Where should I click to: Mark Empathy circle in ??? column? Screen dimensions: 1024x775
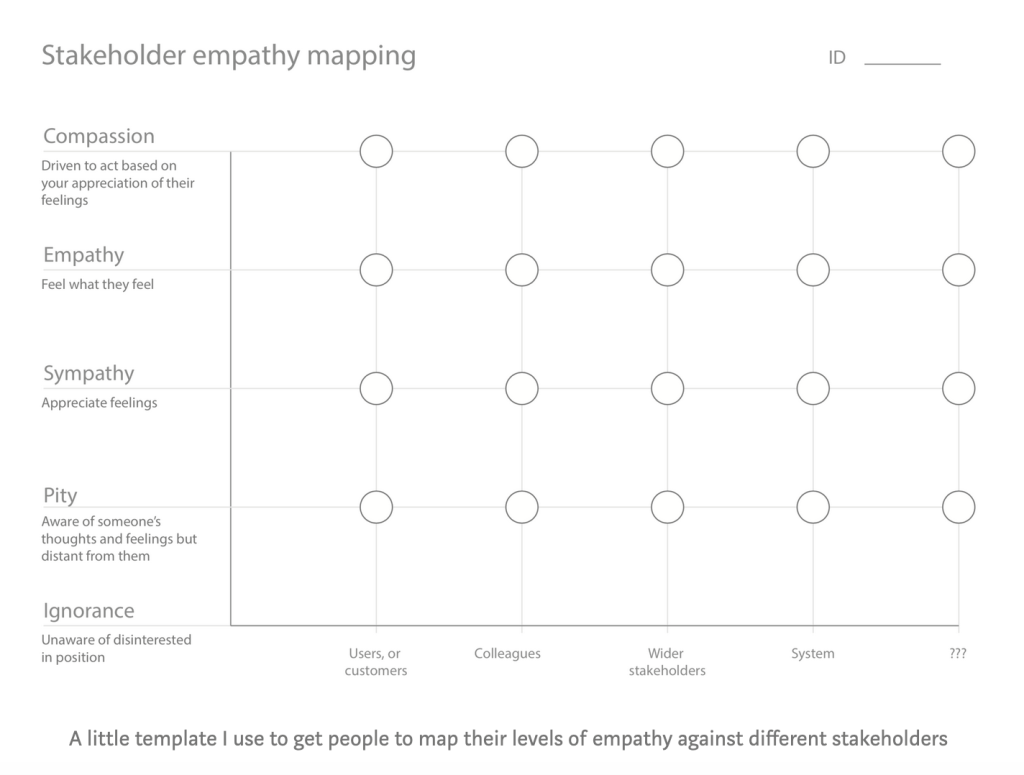tap(958, 270)
